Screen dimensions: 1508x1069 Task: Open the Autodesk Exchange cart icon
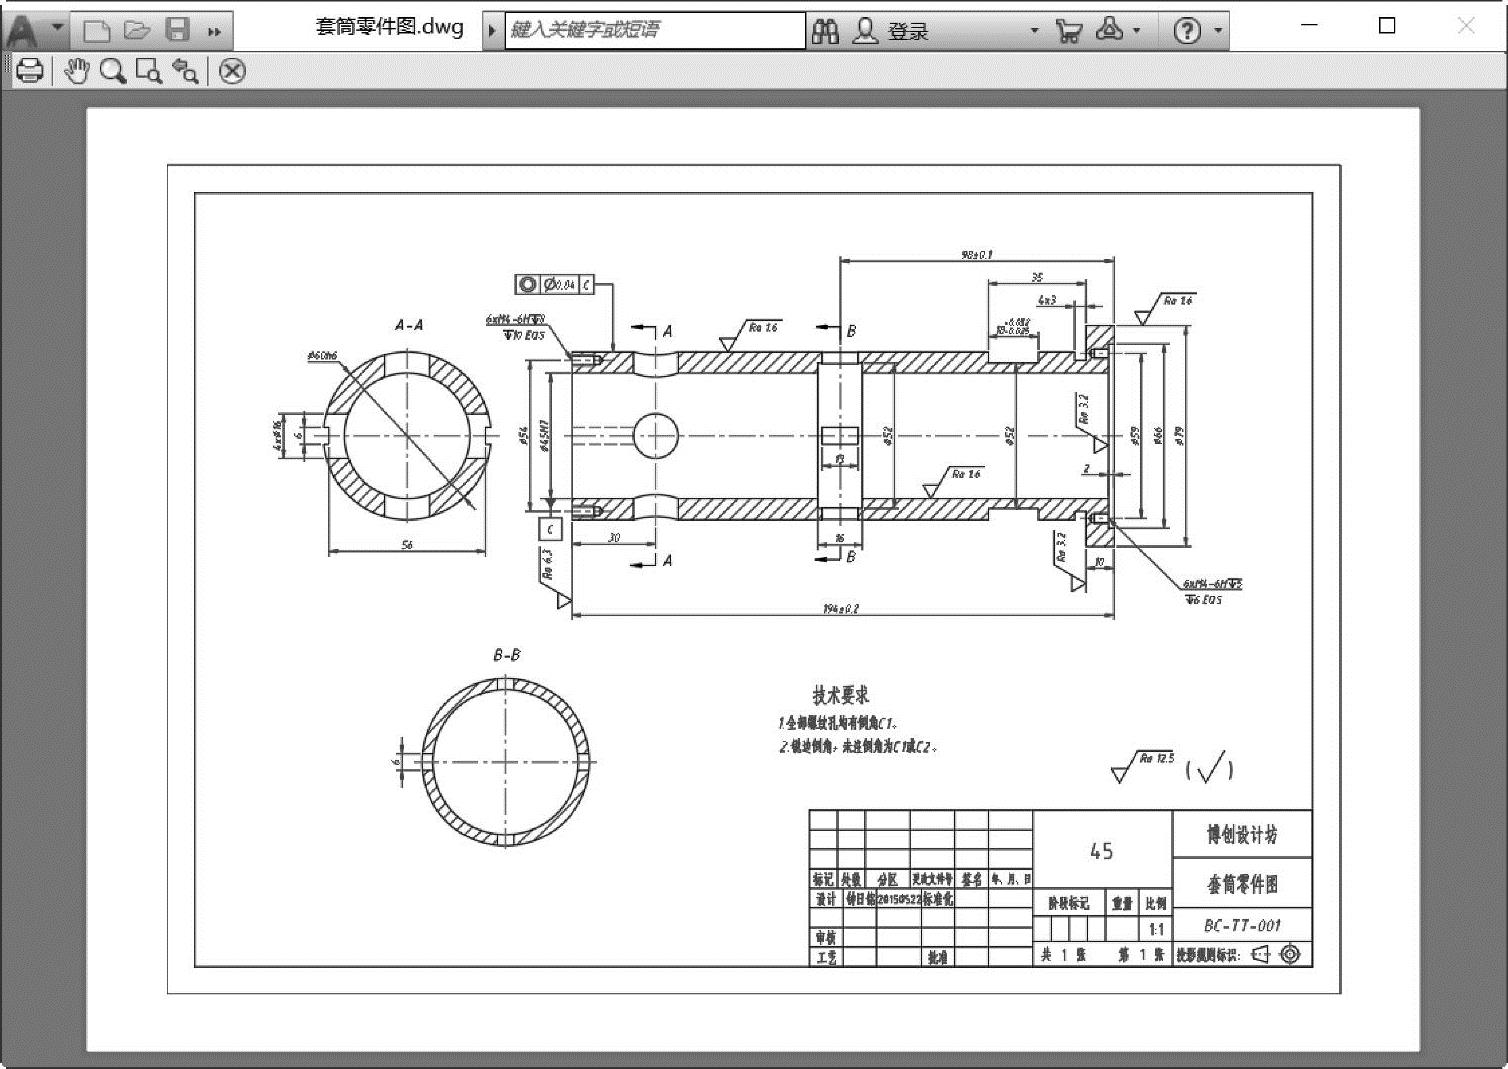pos(1068,31)
